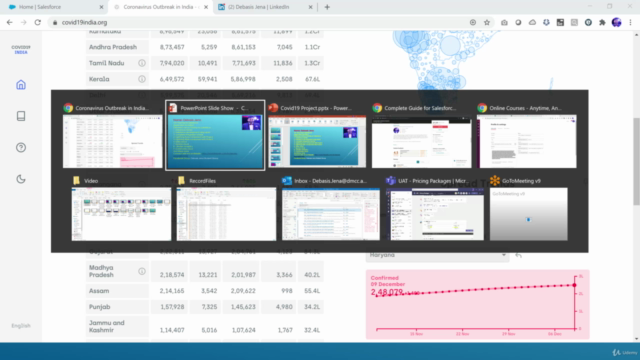This screenshot has height=360, width=640.
Task: Click the page vertical scrollbar thumb
Action: [x=636, y=161]
